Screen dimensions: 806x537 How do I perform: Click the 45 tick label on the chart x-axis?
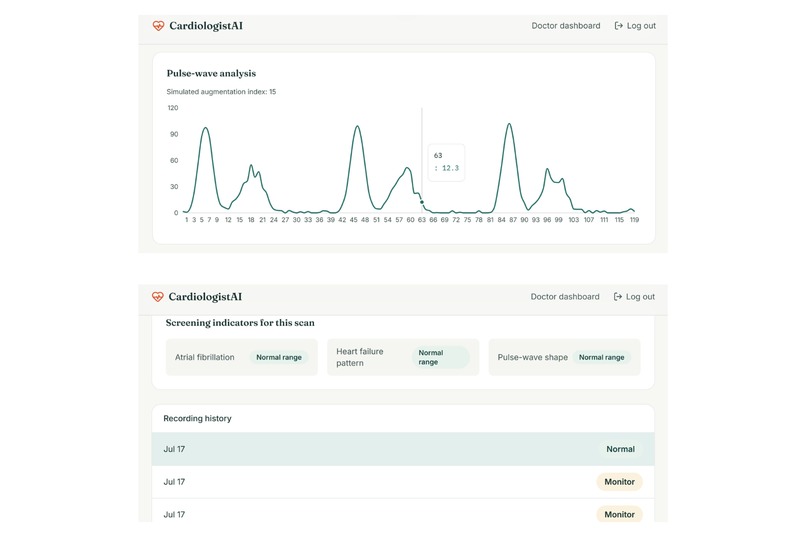353,219
